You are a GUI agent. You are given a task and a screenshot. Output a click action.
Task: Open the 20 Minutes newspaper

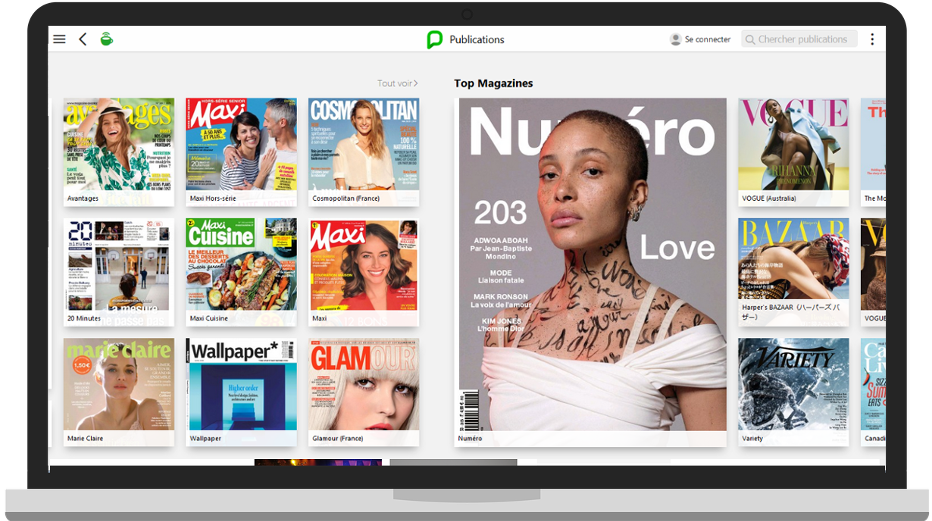[119, 264]
